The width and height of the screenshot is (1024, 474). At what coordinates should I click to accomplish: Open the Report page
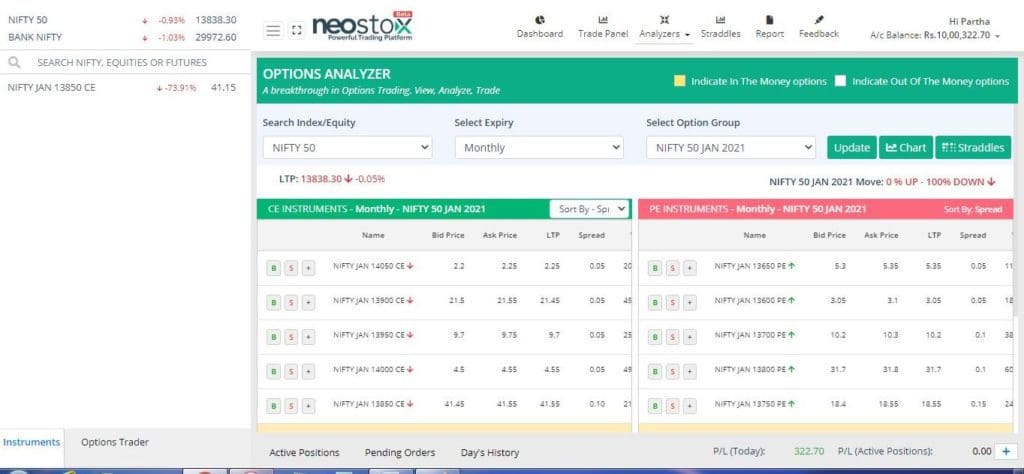click(x=769, y=27)
